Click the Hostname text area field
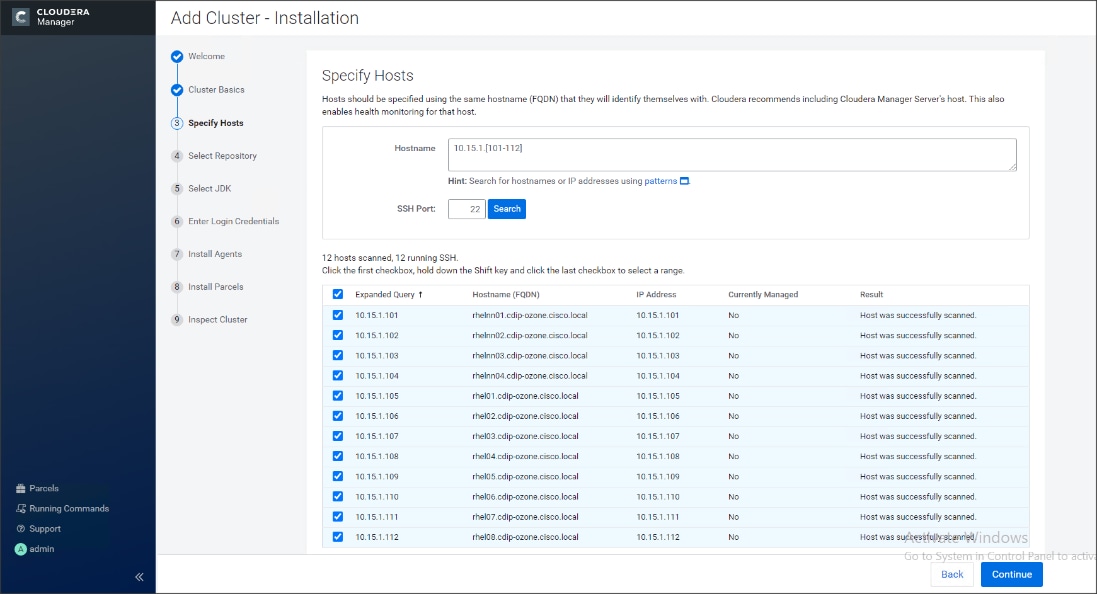This screenshot has height=594, width=1097. (732, 155)
